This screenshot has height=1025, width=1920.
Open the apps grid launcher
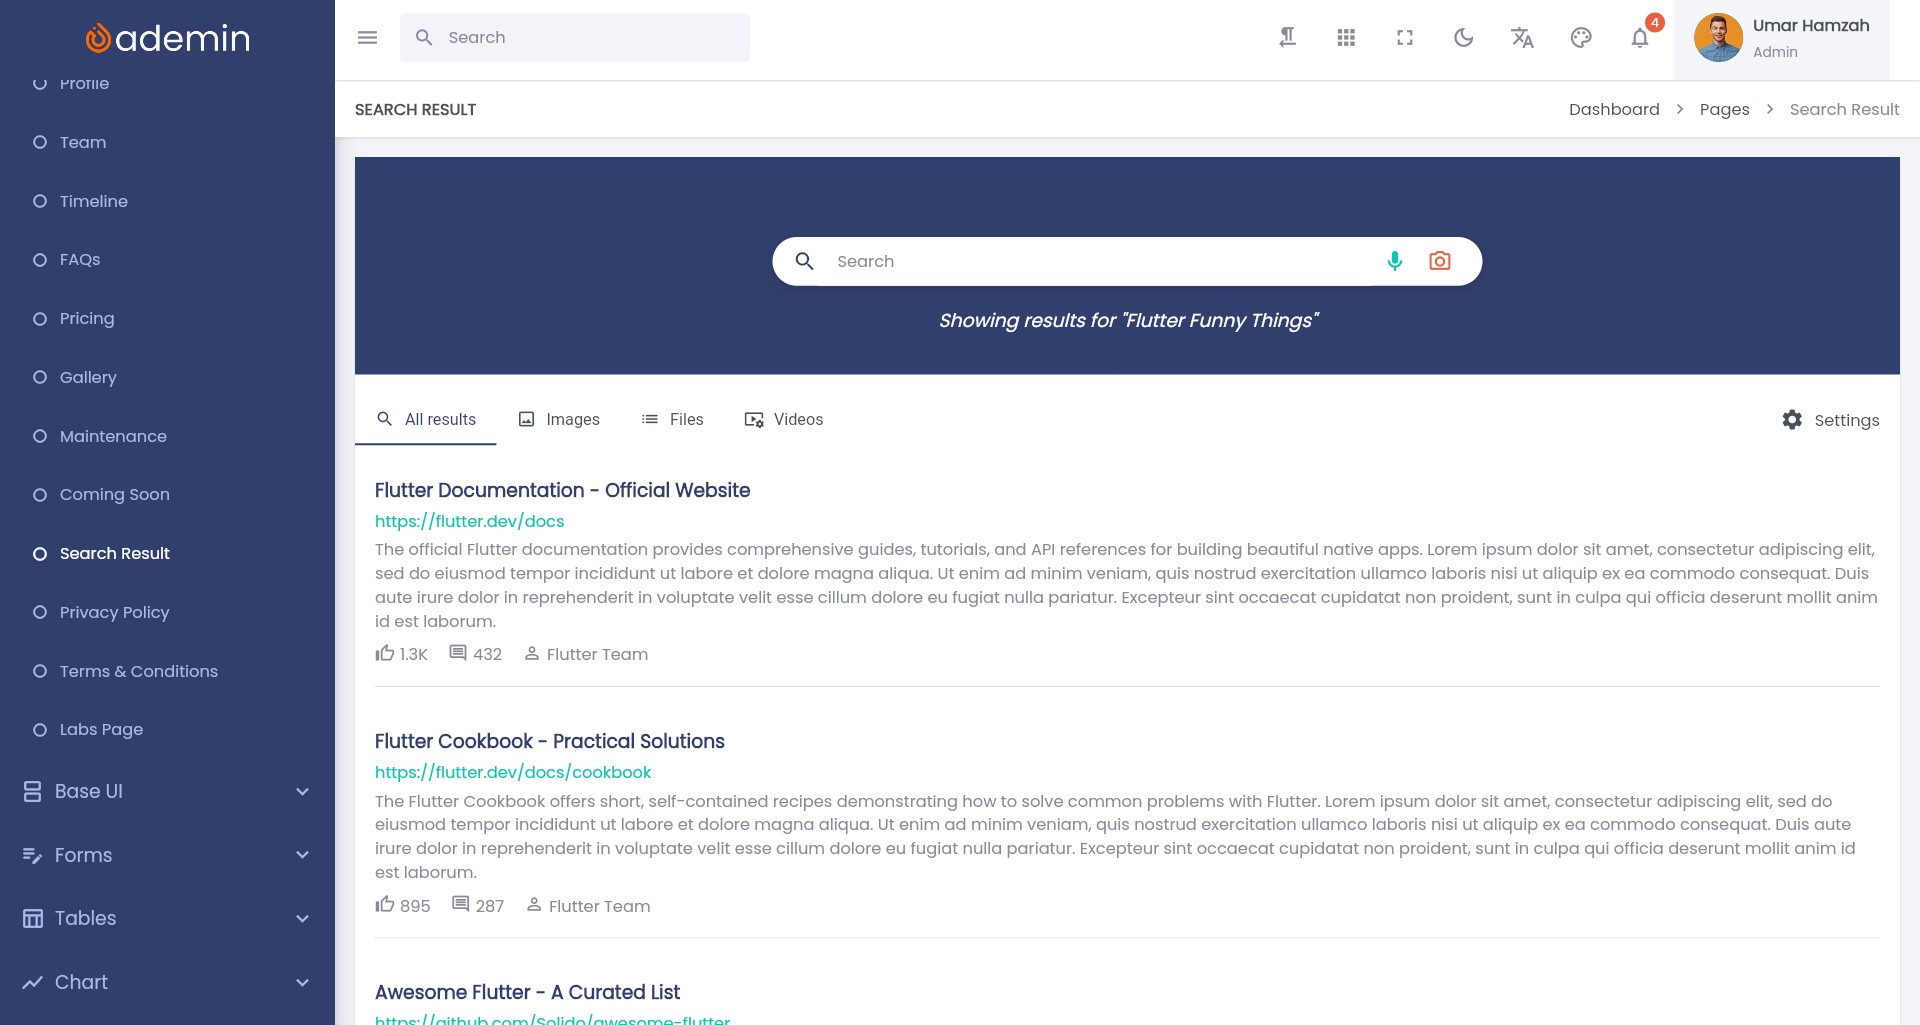pos(1346,38)
